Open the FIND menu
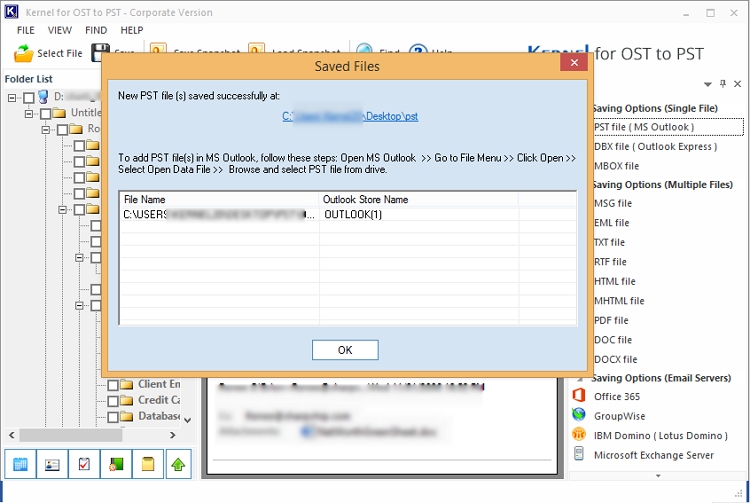The width and height of the screenshot is (750, 503). point(96,30)
